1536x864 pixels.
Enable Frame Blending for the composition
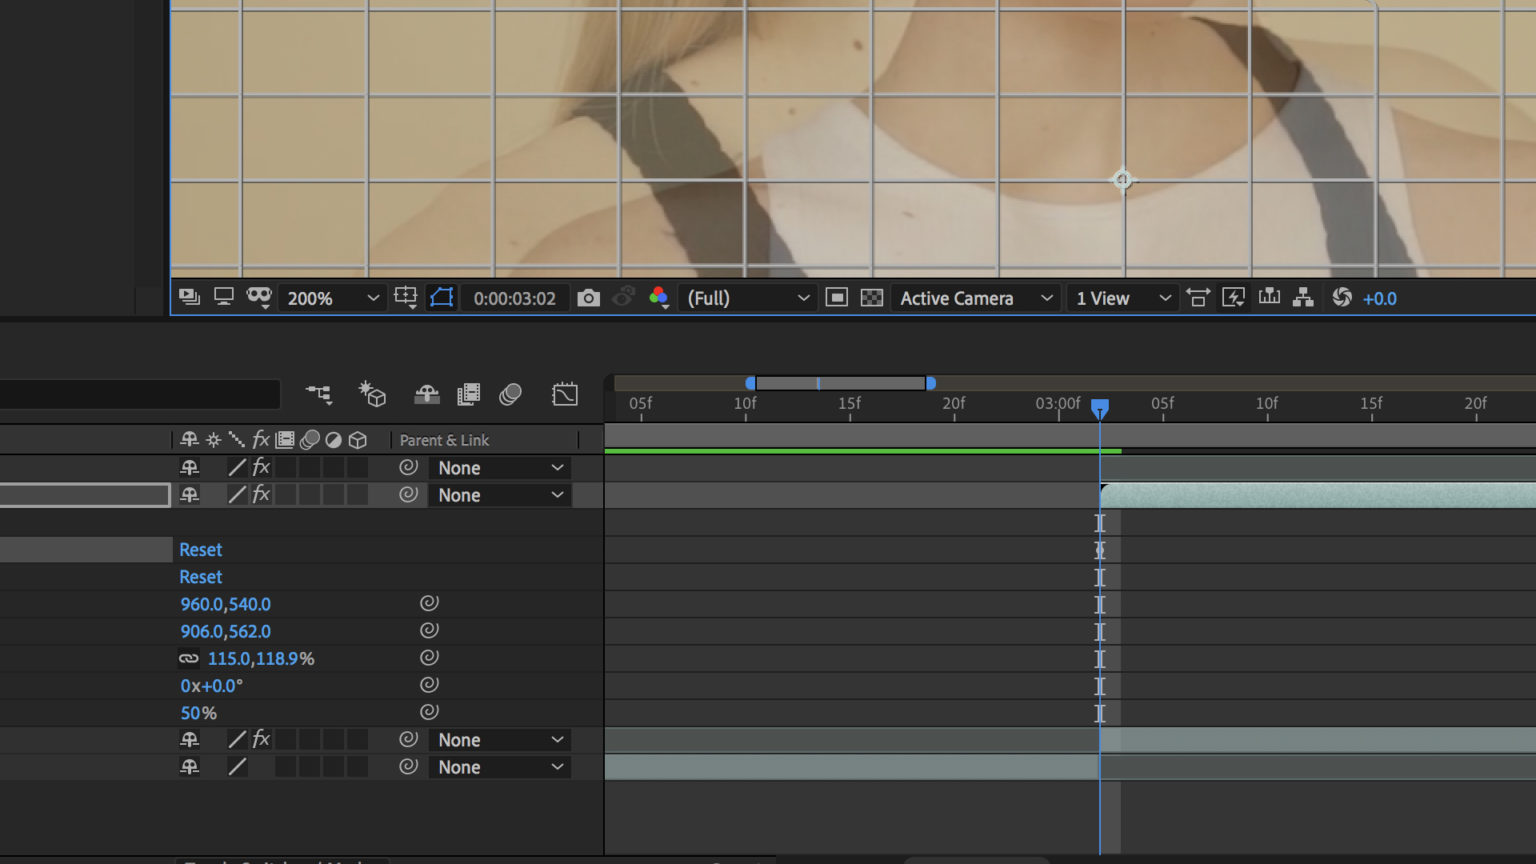(x=468, y=394)
